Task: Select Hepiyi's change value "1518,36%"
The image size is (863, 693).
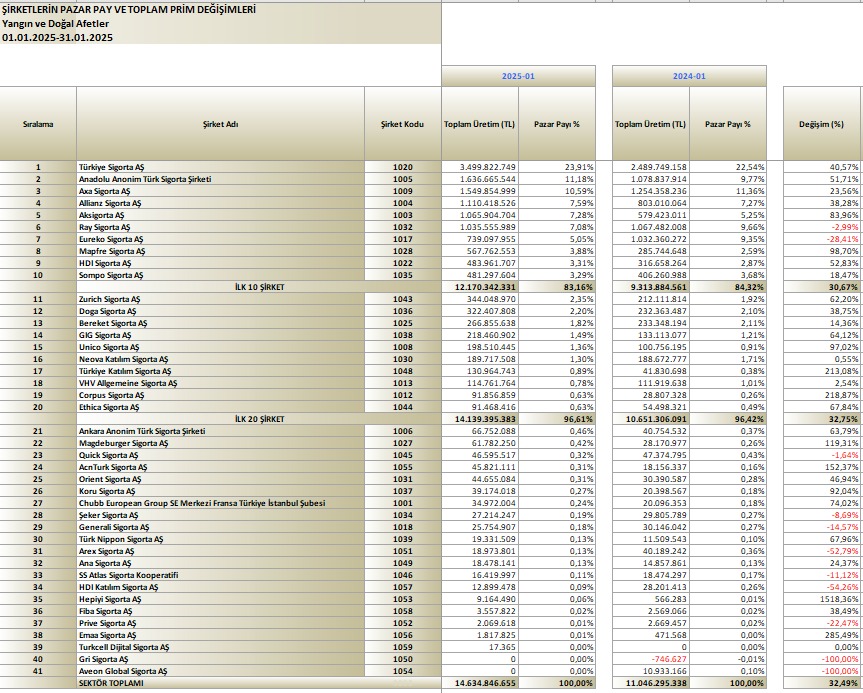Action: tap(822, 600)
